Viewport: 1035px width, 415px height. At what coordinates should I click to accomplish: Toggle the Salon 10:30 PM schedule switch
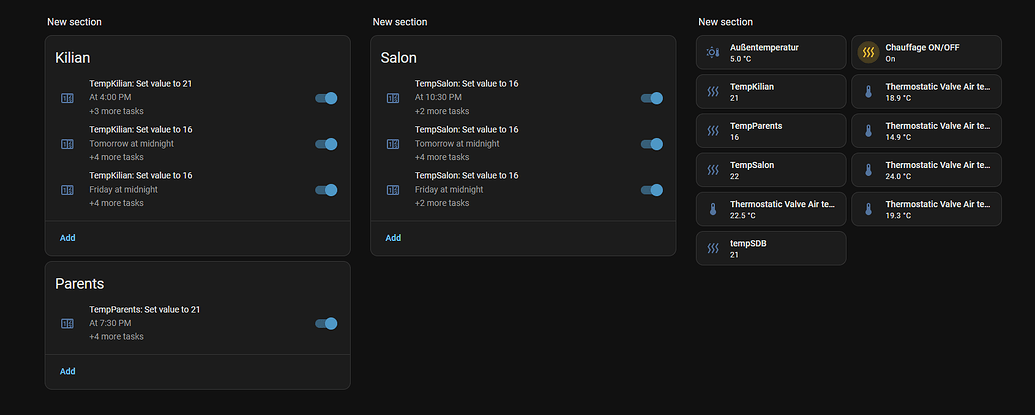point(652,98)
